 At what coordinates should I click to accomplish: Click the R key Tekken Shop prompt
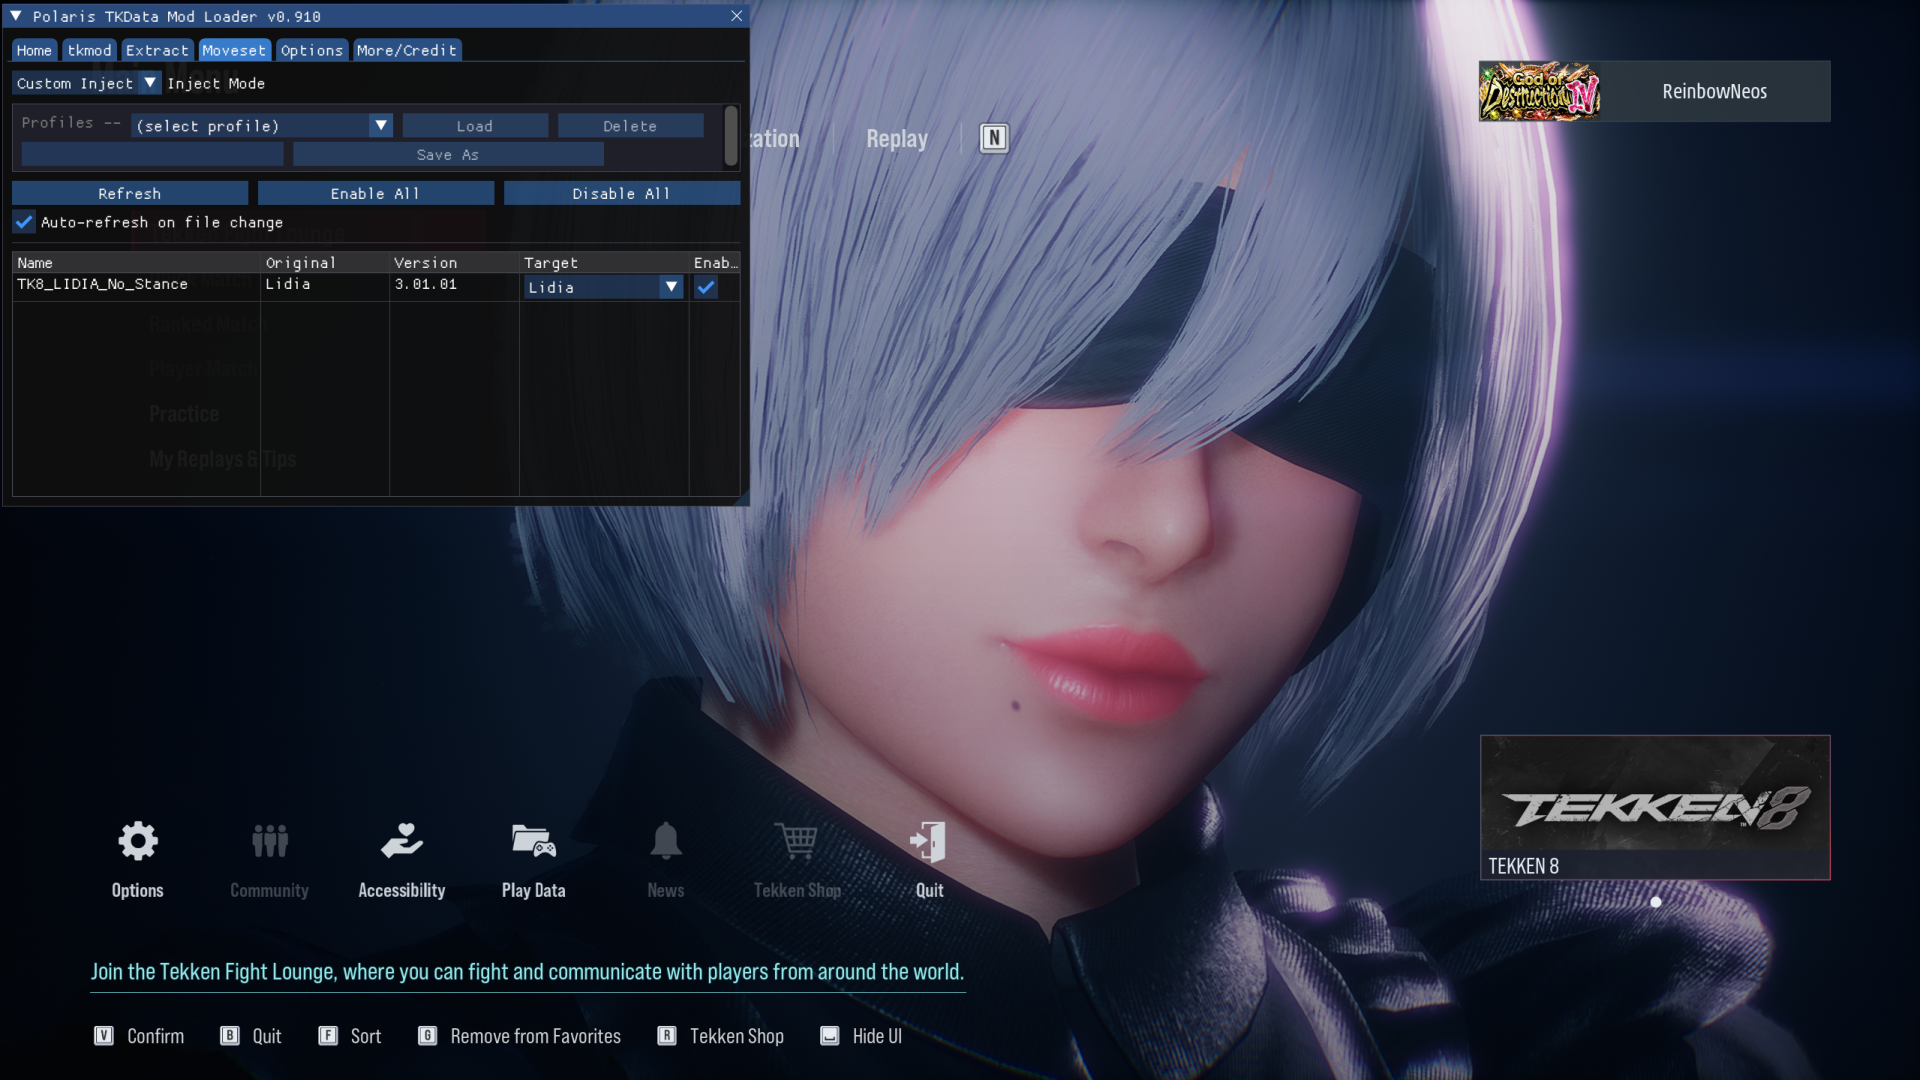coord(720,1036)
